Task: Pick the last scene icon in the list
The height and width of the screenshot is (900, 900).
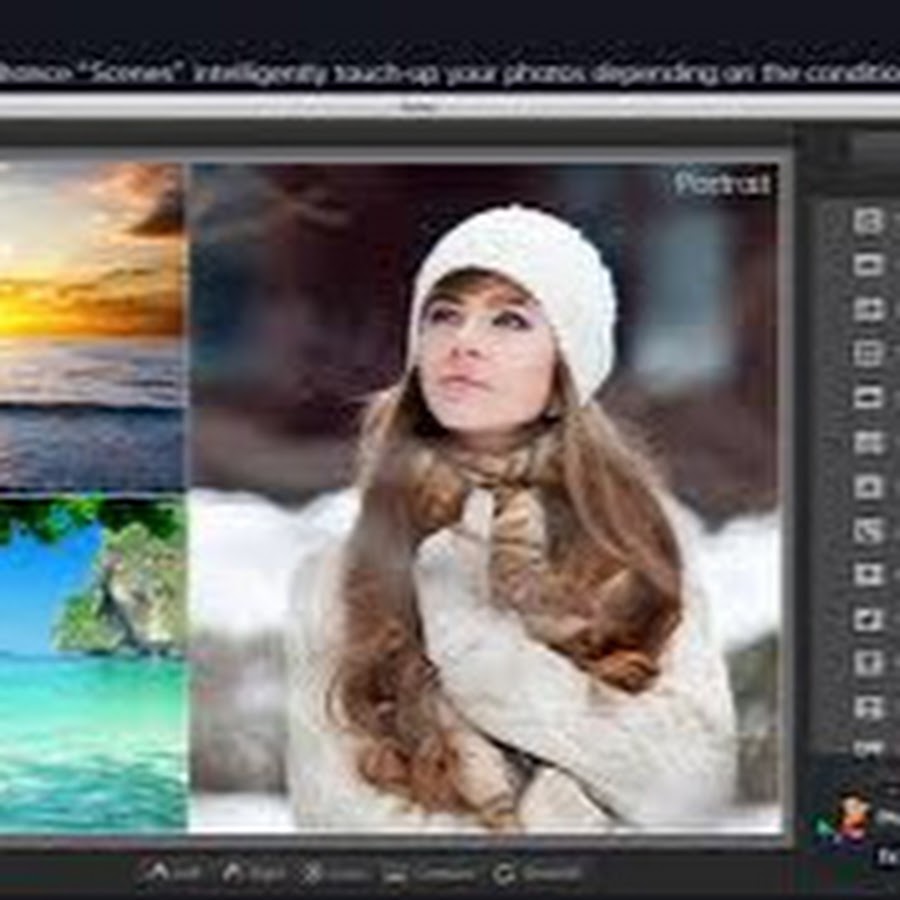Action: point(868,707)
